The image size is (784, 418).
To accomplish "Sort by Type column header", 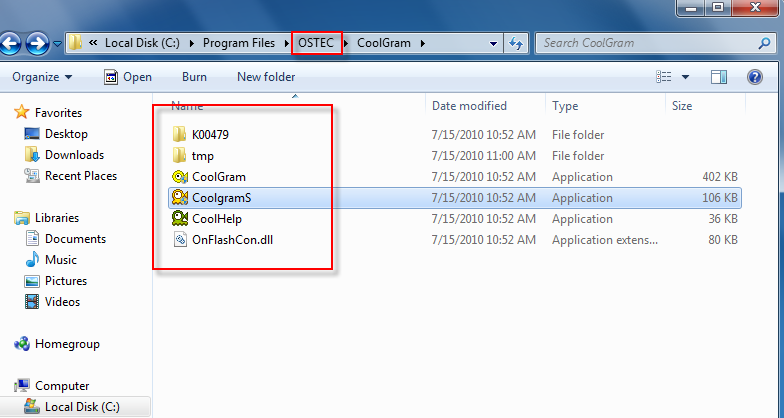I will pyautogui.click(x=565, y=106).
